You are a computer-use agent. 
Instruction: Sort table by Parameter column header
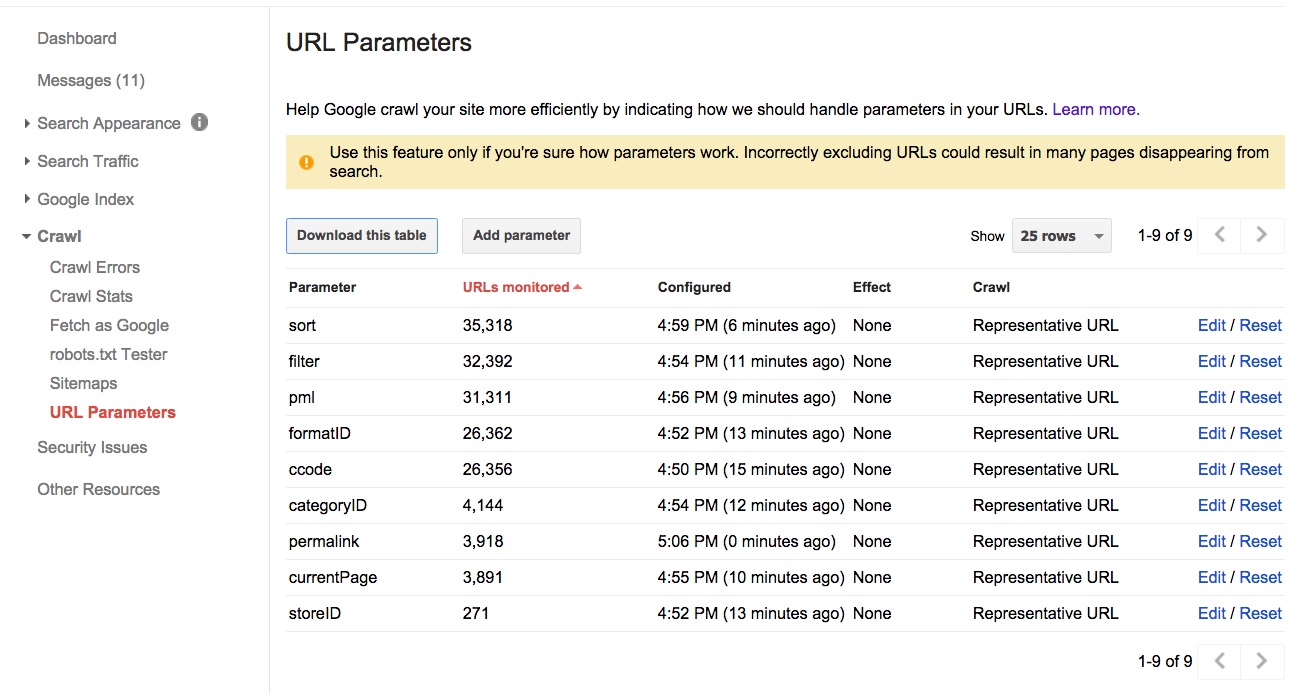322,287
